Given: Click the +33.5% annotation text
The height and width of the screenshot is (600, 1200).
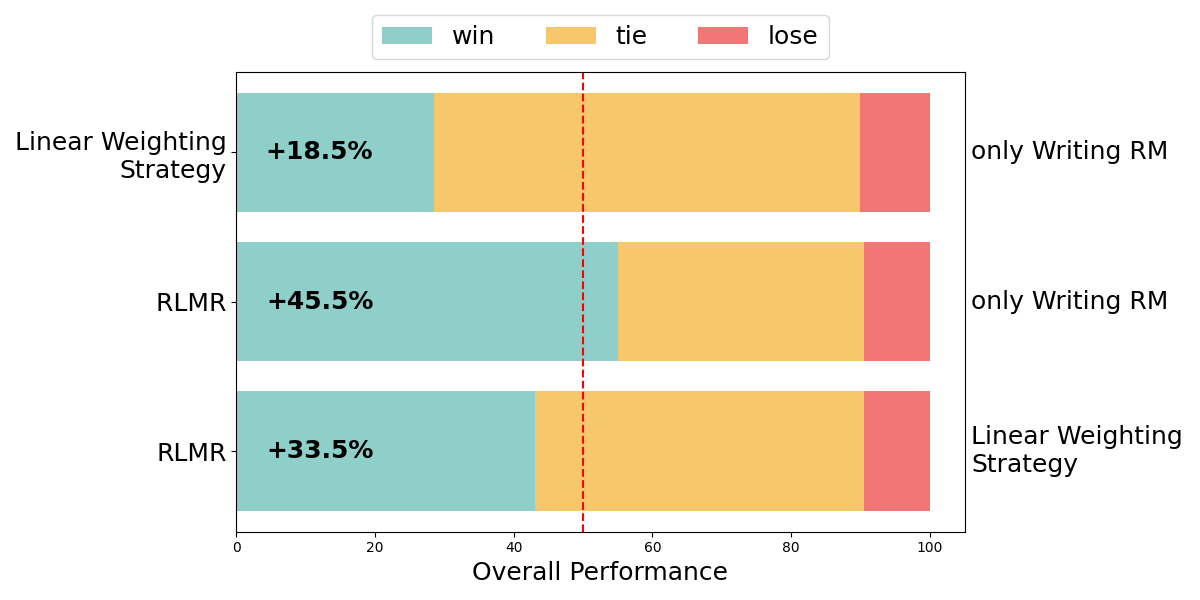Looking at the screenshot, I should point(320,450).
